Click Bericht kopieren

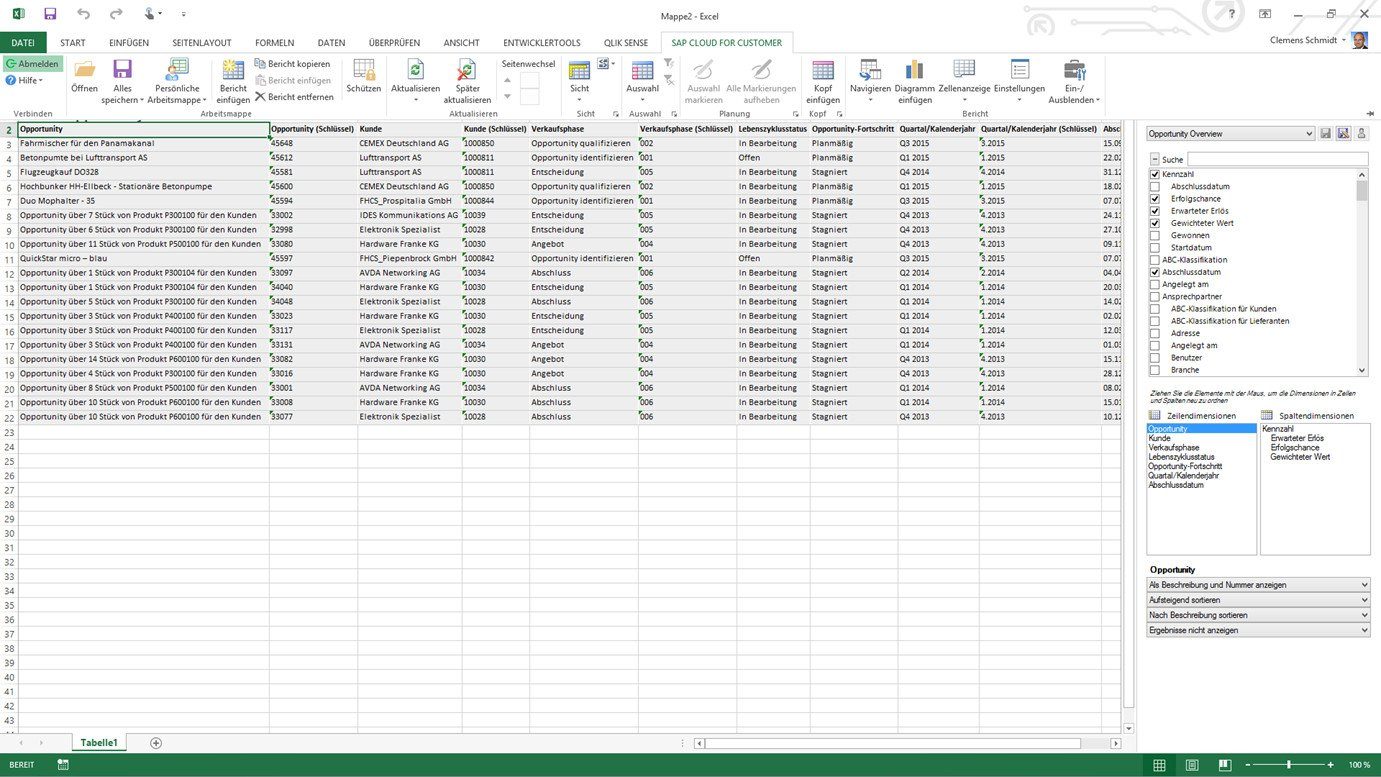click(x=292, y=63)
